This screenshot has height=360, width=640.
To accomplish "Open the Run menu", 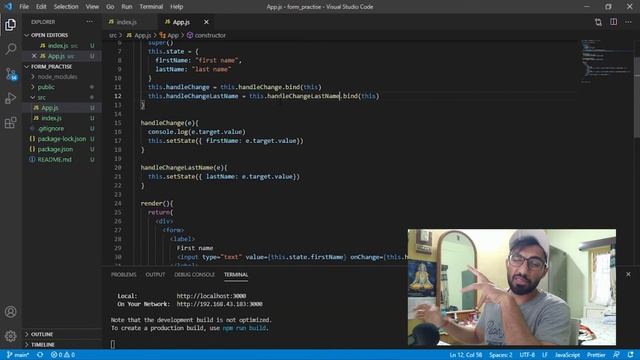I will (127, 7).
